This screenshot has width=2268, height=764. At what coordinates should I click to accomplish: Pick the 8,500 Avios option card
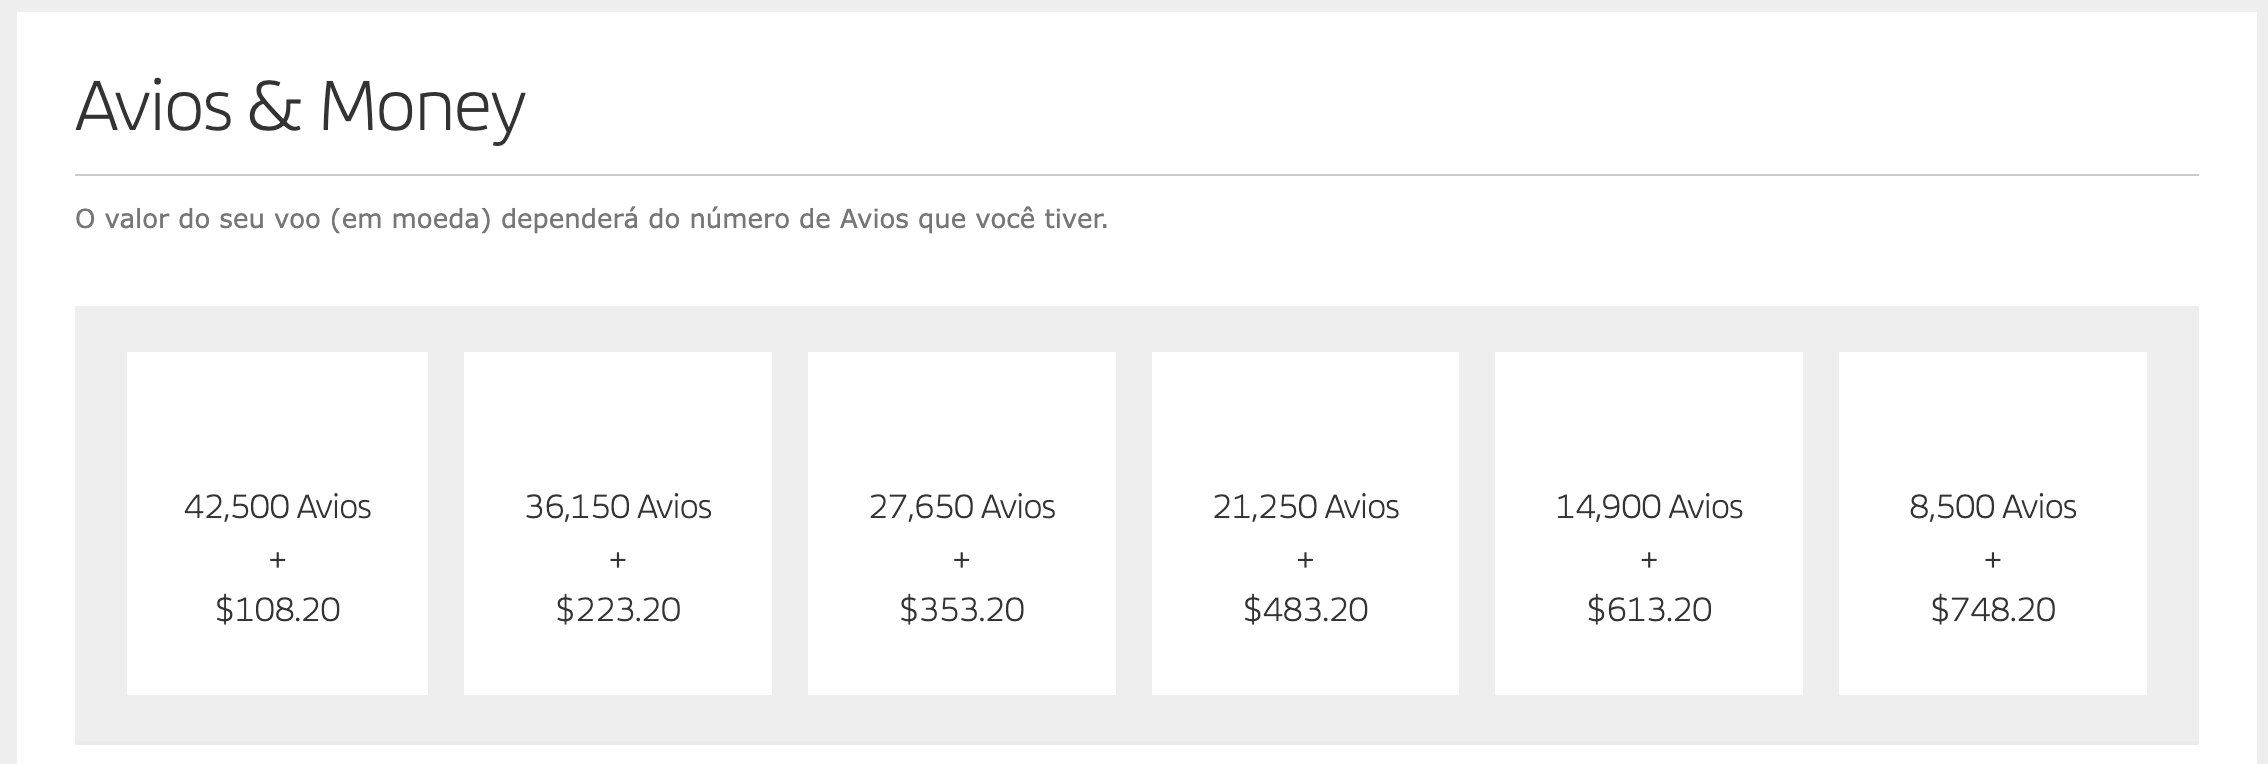coord(1993,523)
